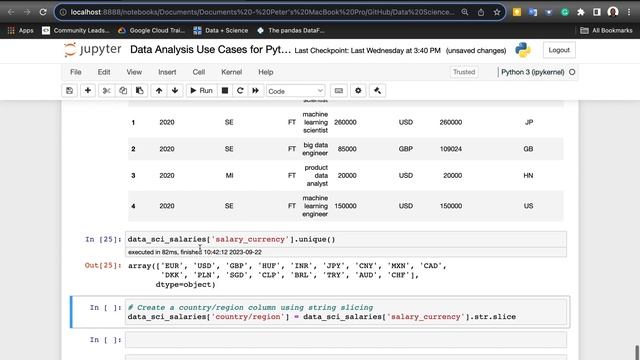Click the Python 3 (ipykernel) label
Screen dimensions: 640x360
532,72
